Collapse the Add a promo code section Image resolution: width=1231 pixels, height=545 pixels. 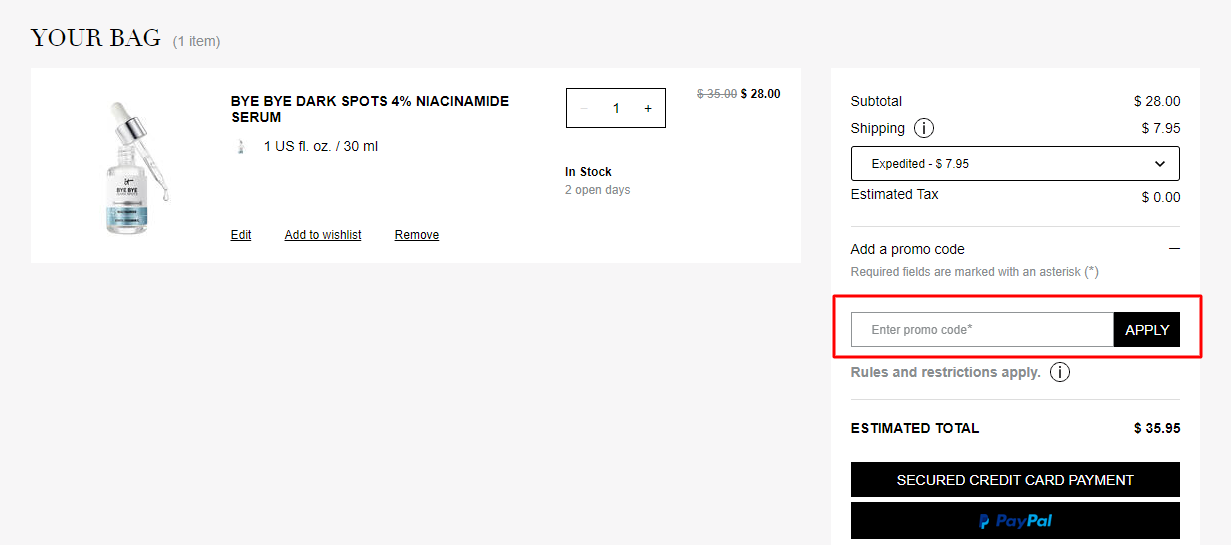pyautogui.click(x=1174, y=249)
